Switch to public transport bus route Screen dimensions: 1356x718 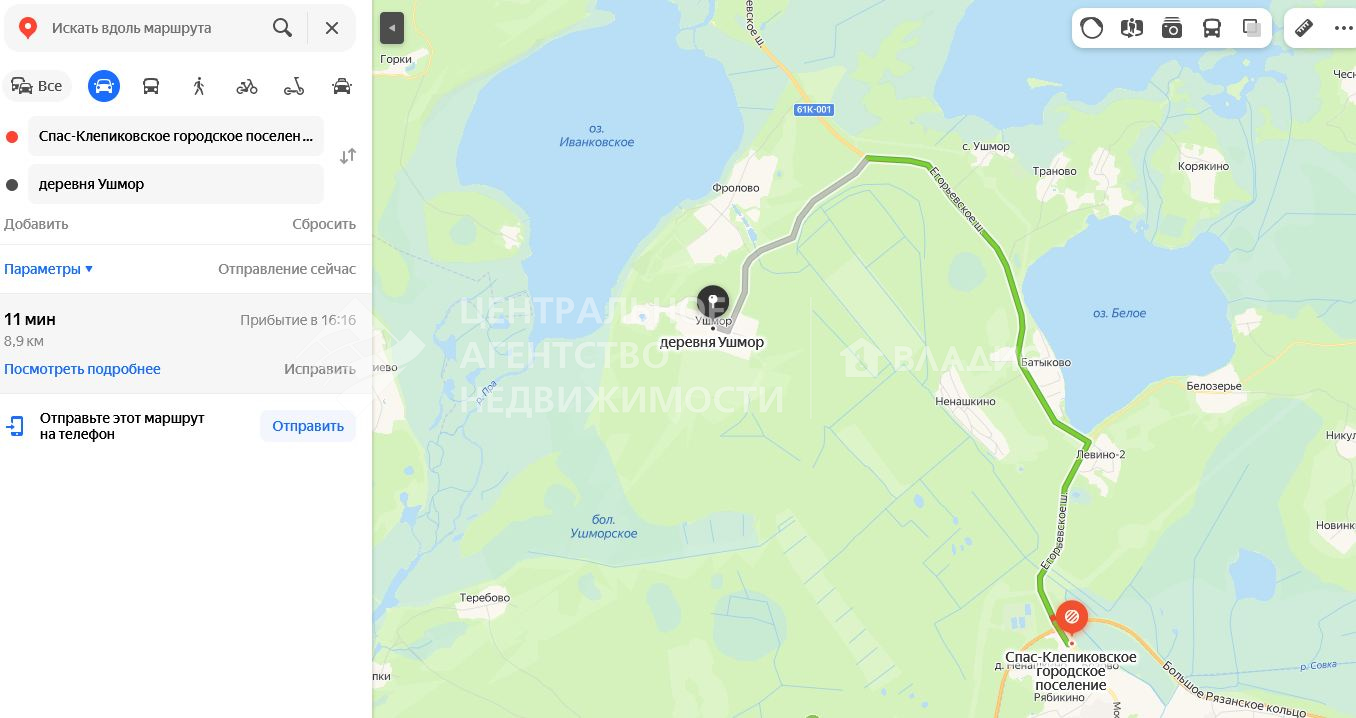click(x=151, y=86)
